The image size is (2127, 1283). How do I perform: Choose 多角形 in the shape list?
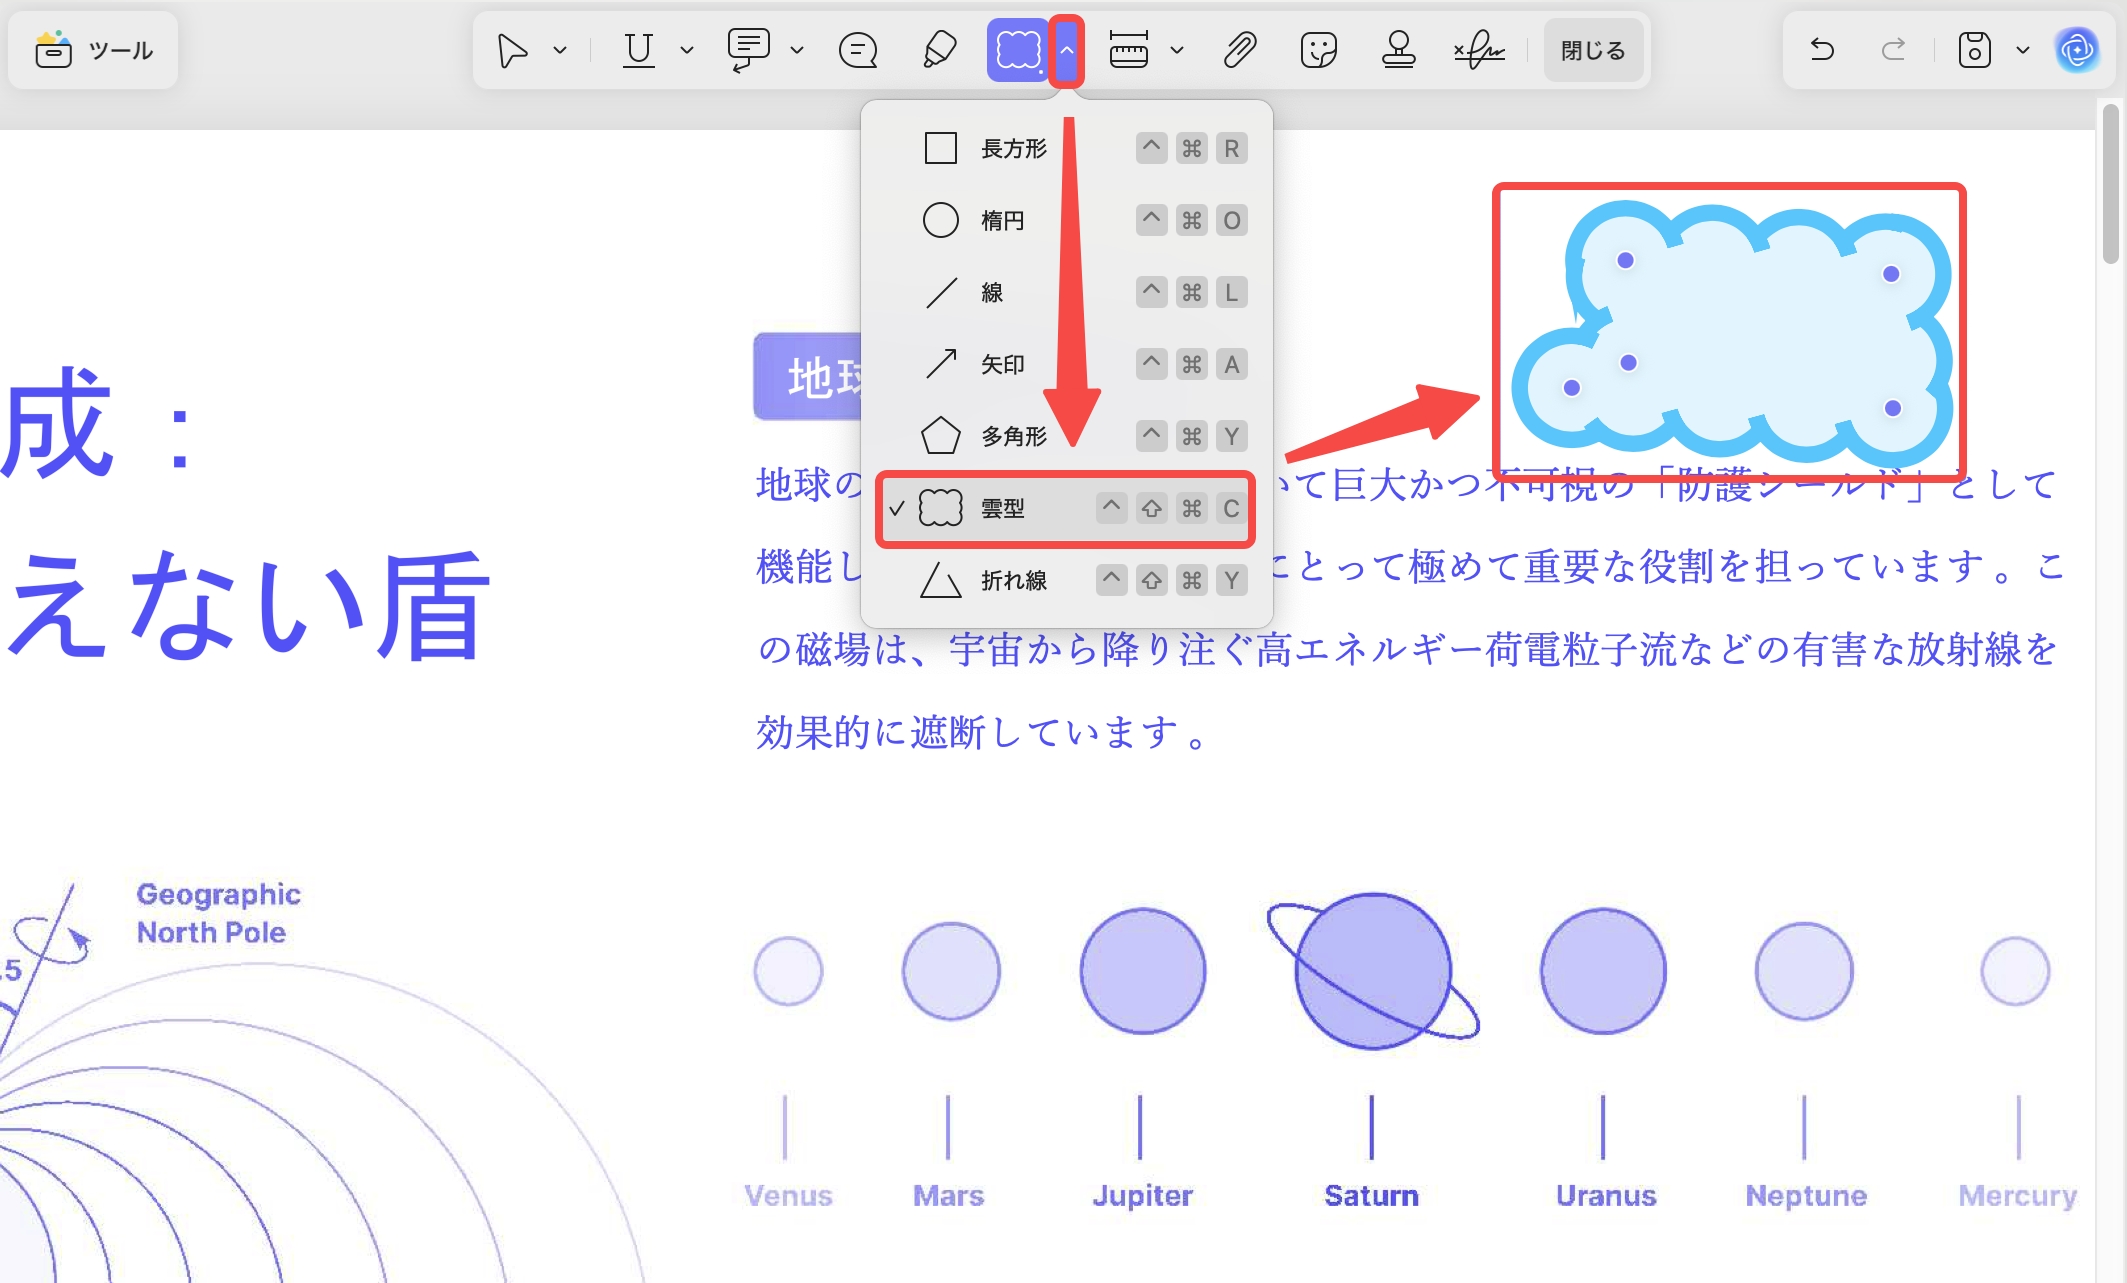(1011, 436)
